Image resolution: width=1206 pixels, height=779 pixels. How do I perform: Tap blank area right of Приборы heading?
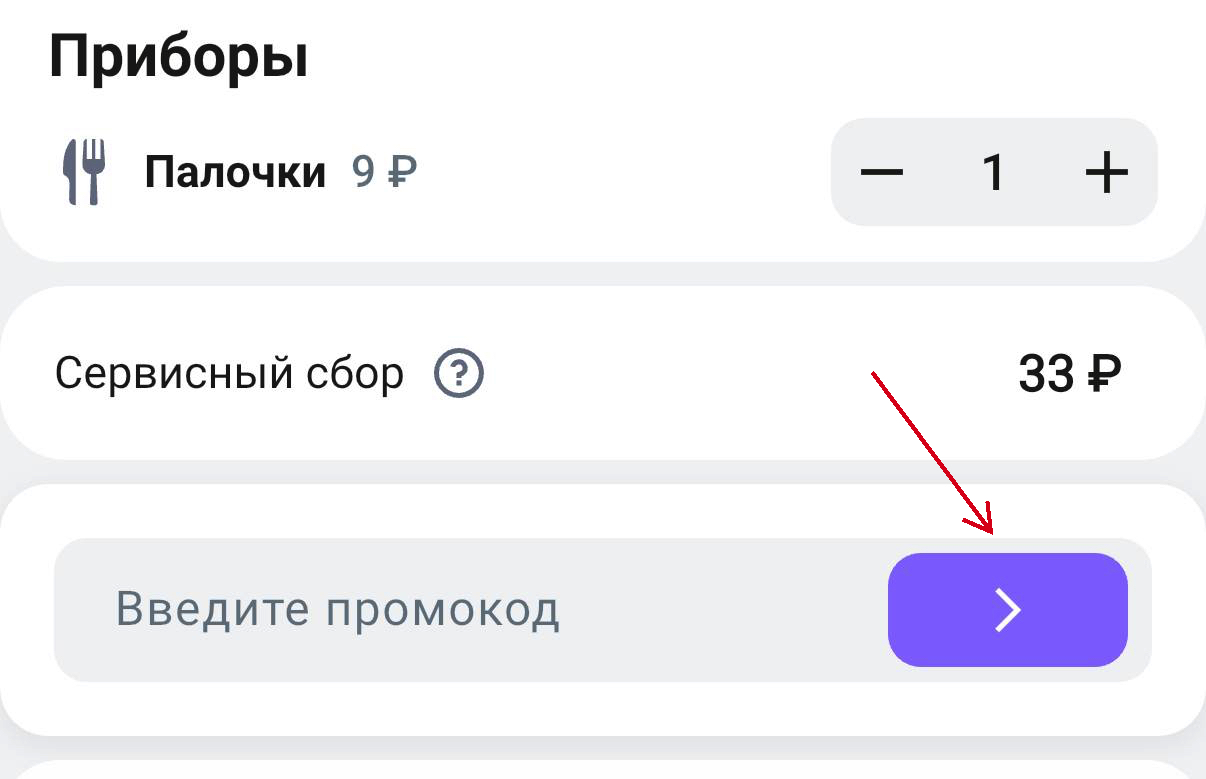coord(700,58)
